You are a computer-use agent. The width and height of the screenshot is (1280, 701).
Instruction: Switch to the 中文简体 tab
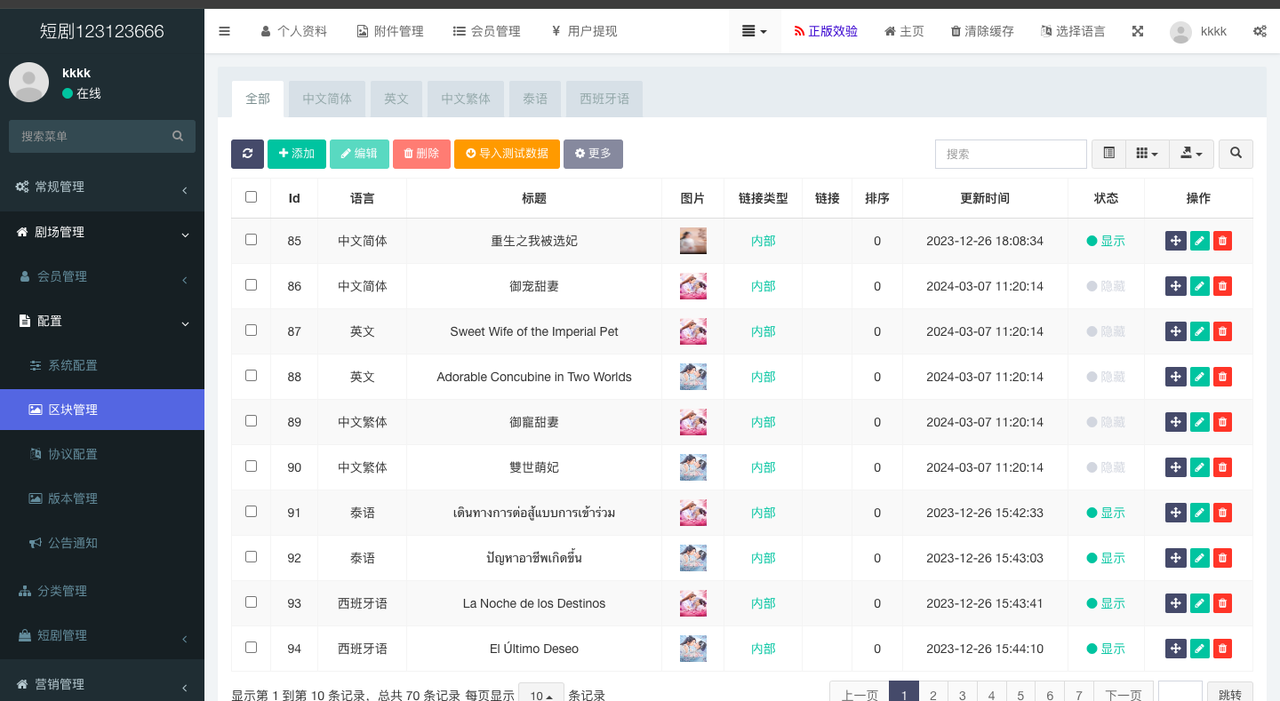click(327, 99)
